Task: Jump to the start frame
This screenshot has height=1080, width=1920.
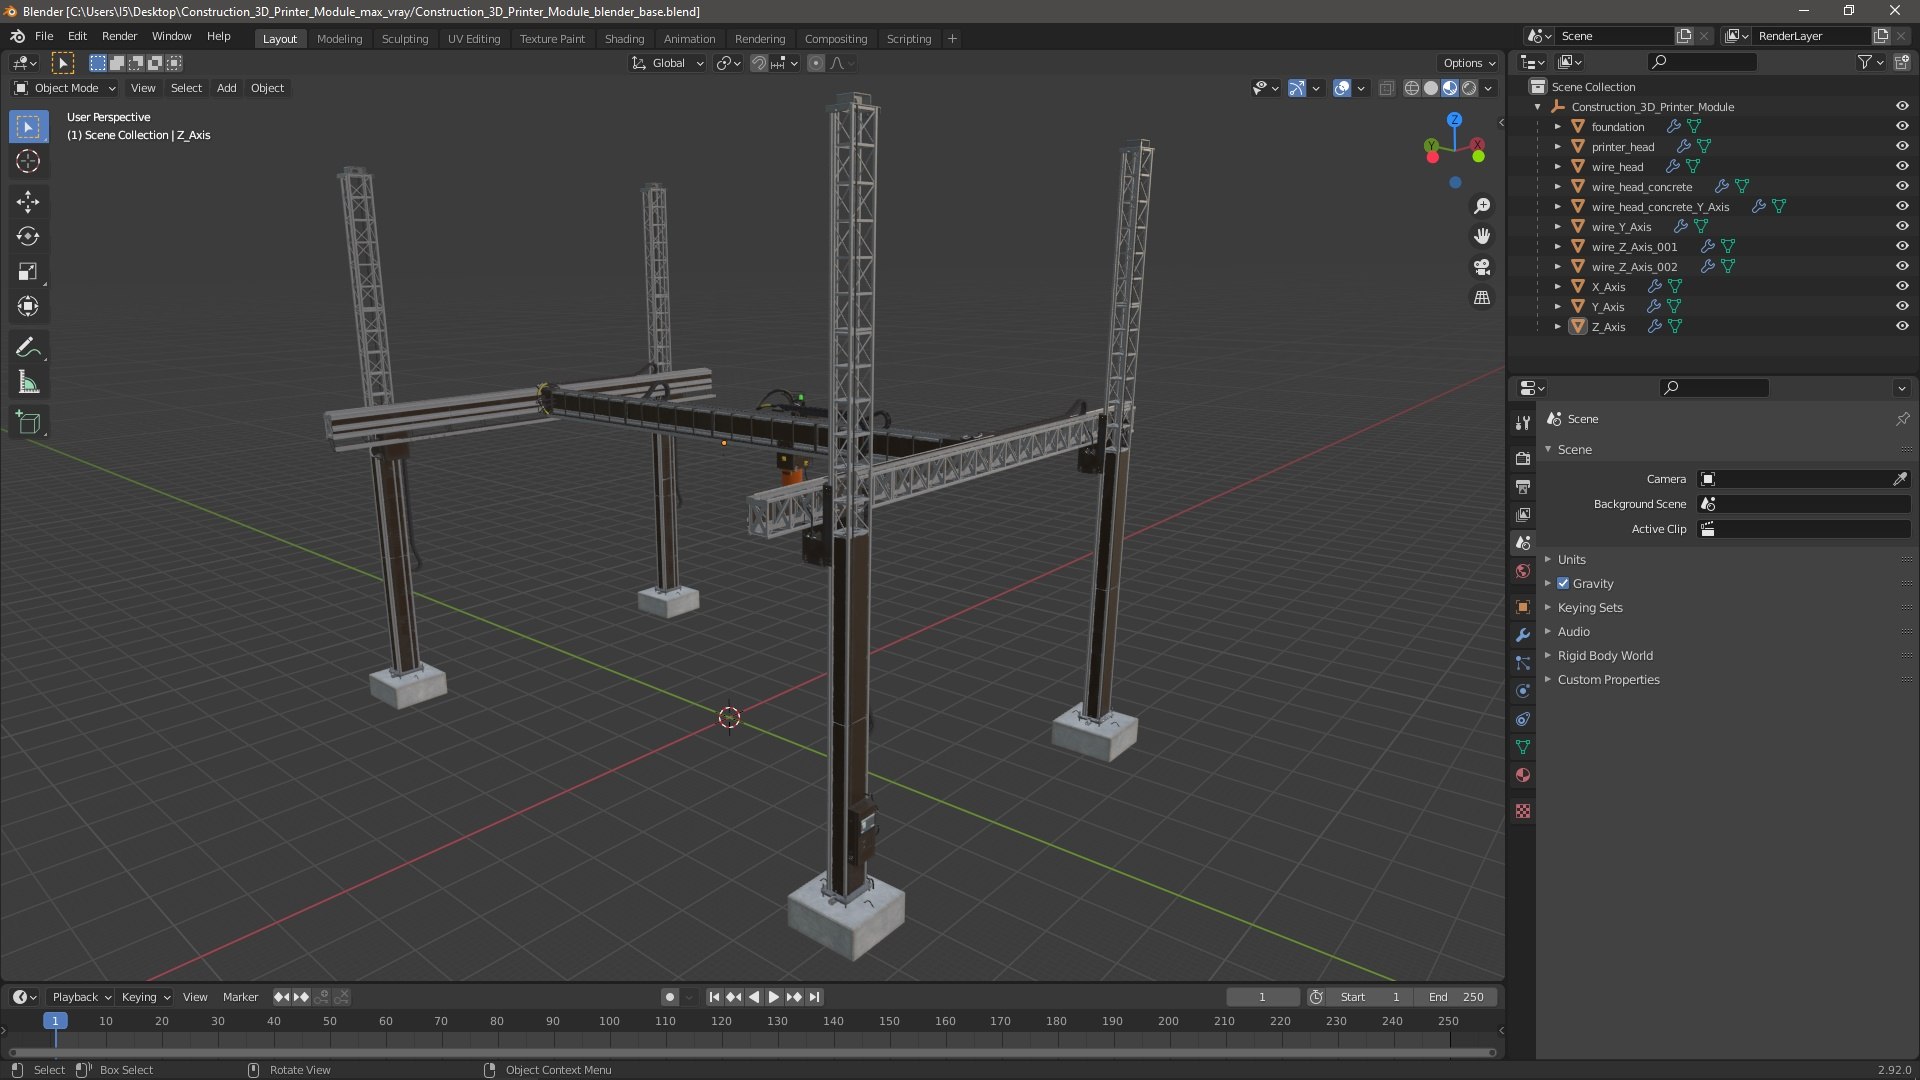Action: [x=714, y=997]
